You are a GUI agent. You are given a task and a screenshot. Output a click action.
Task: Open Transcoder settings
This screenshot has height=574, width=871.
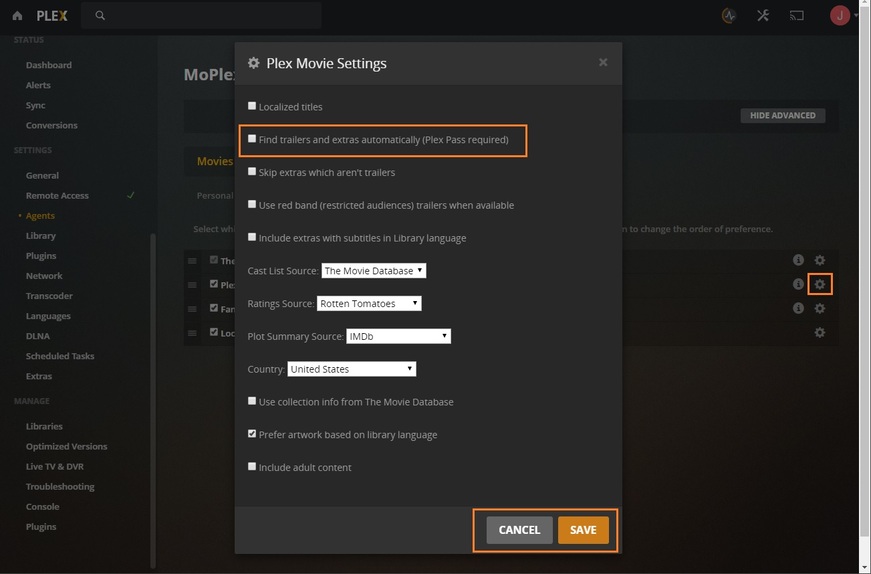pyautogui.click(x=49, y=296)
